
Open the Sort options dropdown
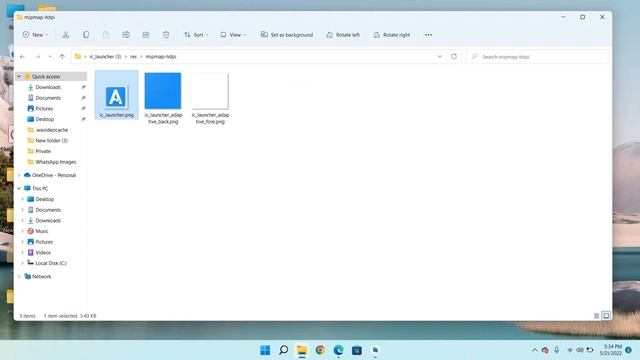click(x=196, y=35)
